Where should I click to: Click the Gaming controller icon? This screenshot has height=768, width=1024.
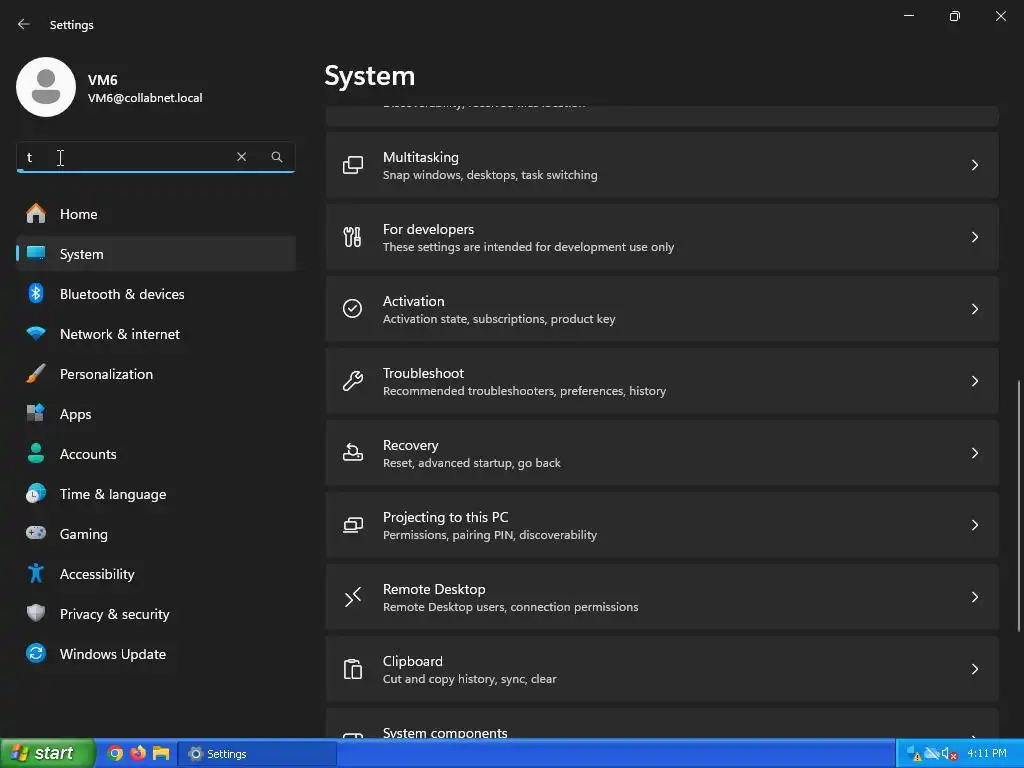(x=36, y=533)
